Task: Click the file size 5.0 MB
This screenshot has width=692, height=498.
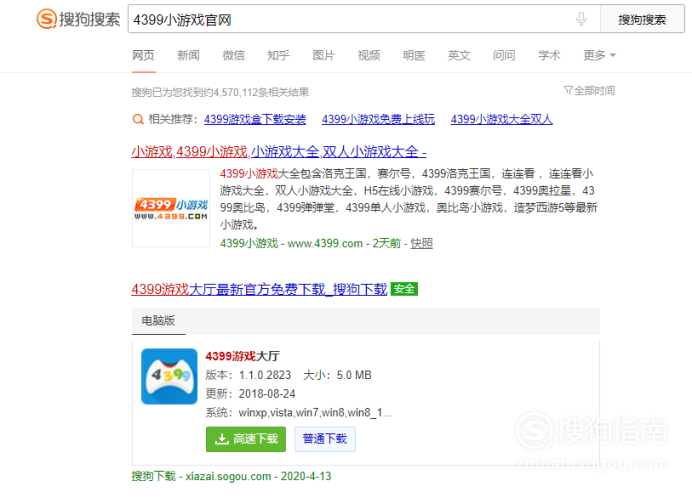Action: pyautogui.click(x=354, y=375)
